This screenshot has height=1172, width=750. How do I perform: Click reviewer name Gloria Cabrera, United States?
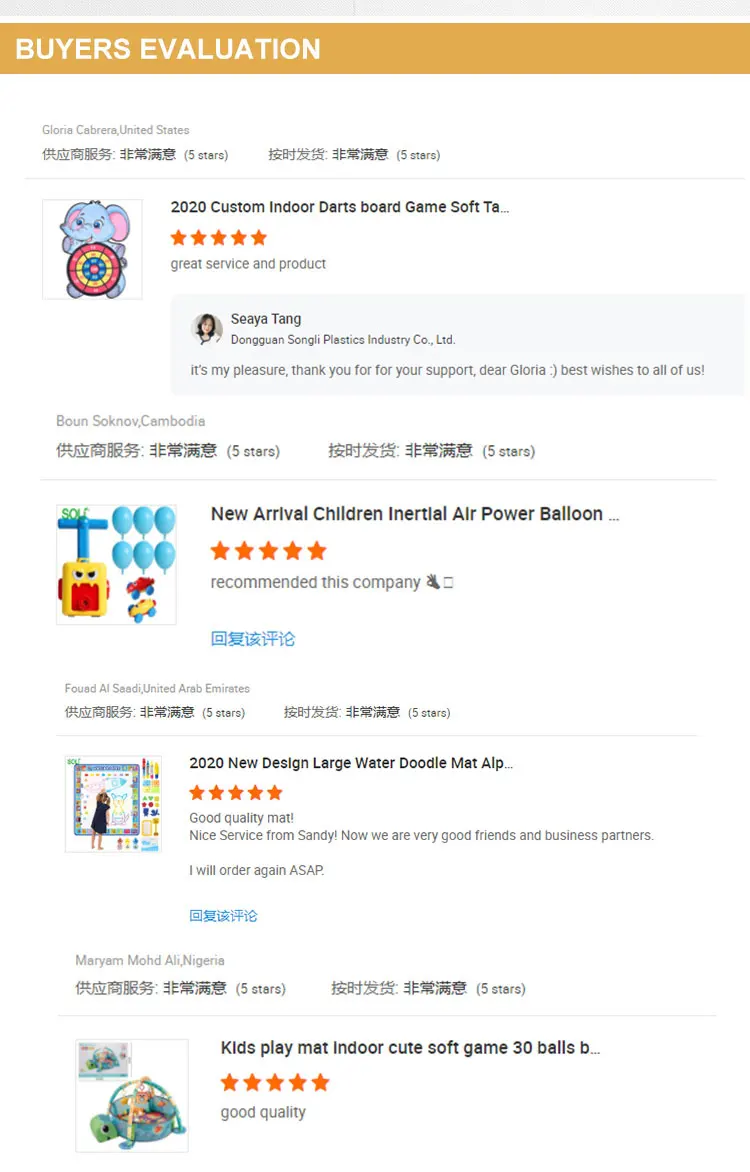pos(115,130)
